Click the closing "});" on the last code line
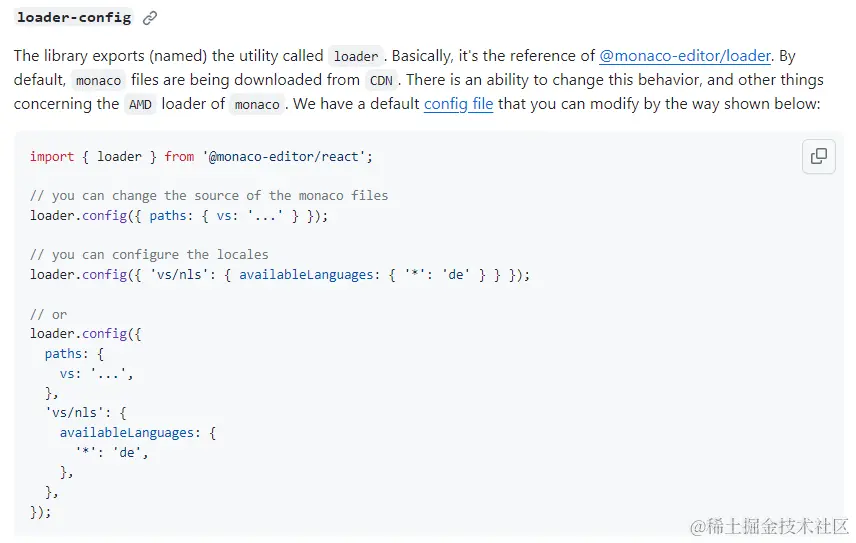 [x=40, y=512]
